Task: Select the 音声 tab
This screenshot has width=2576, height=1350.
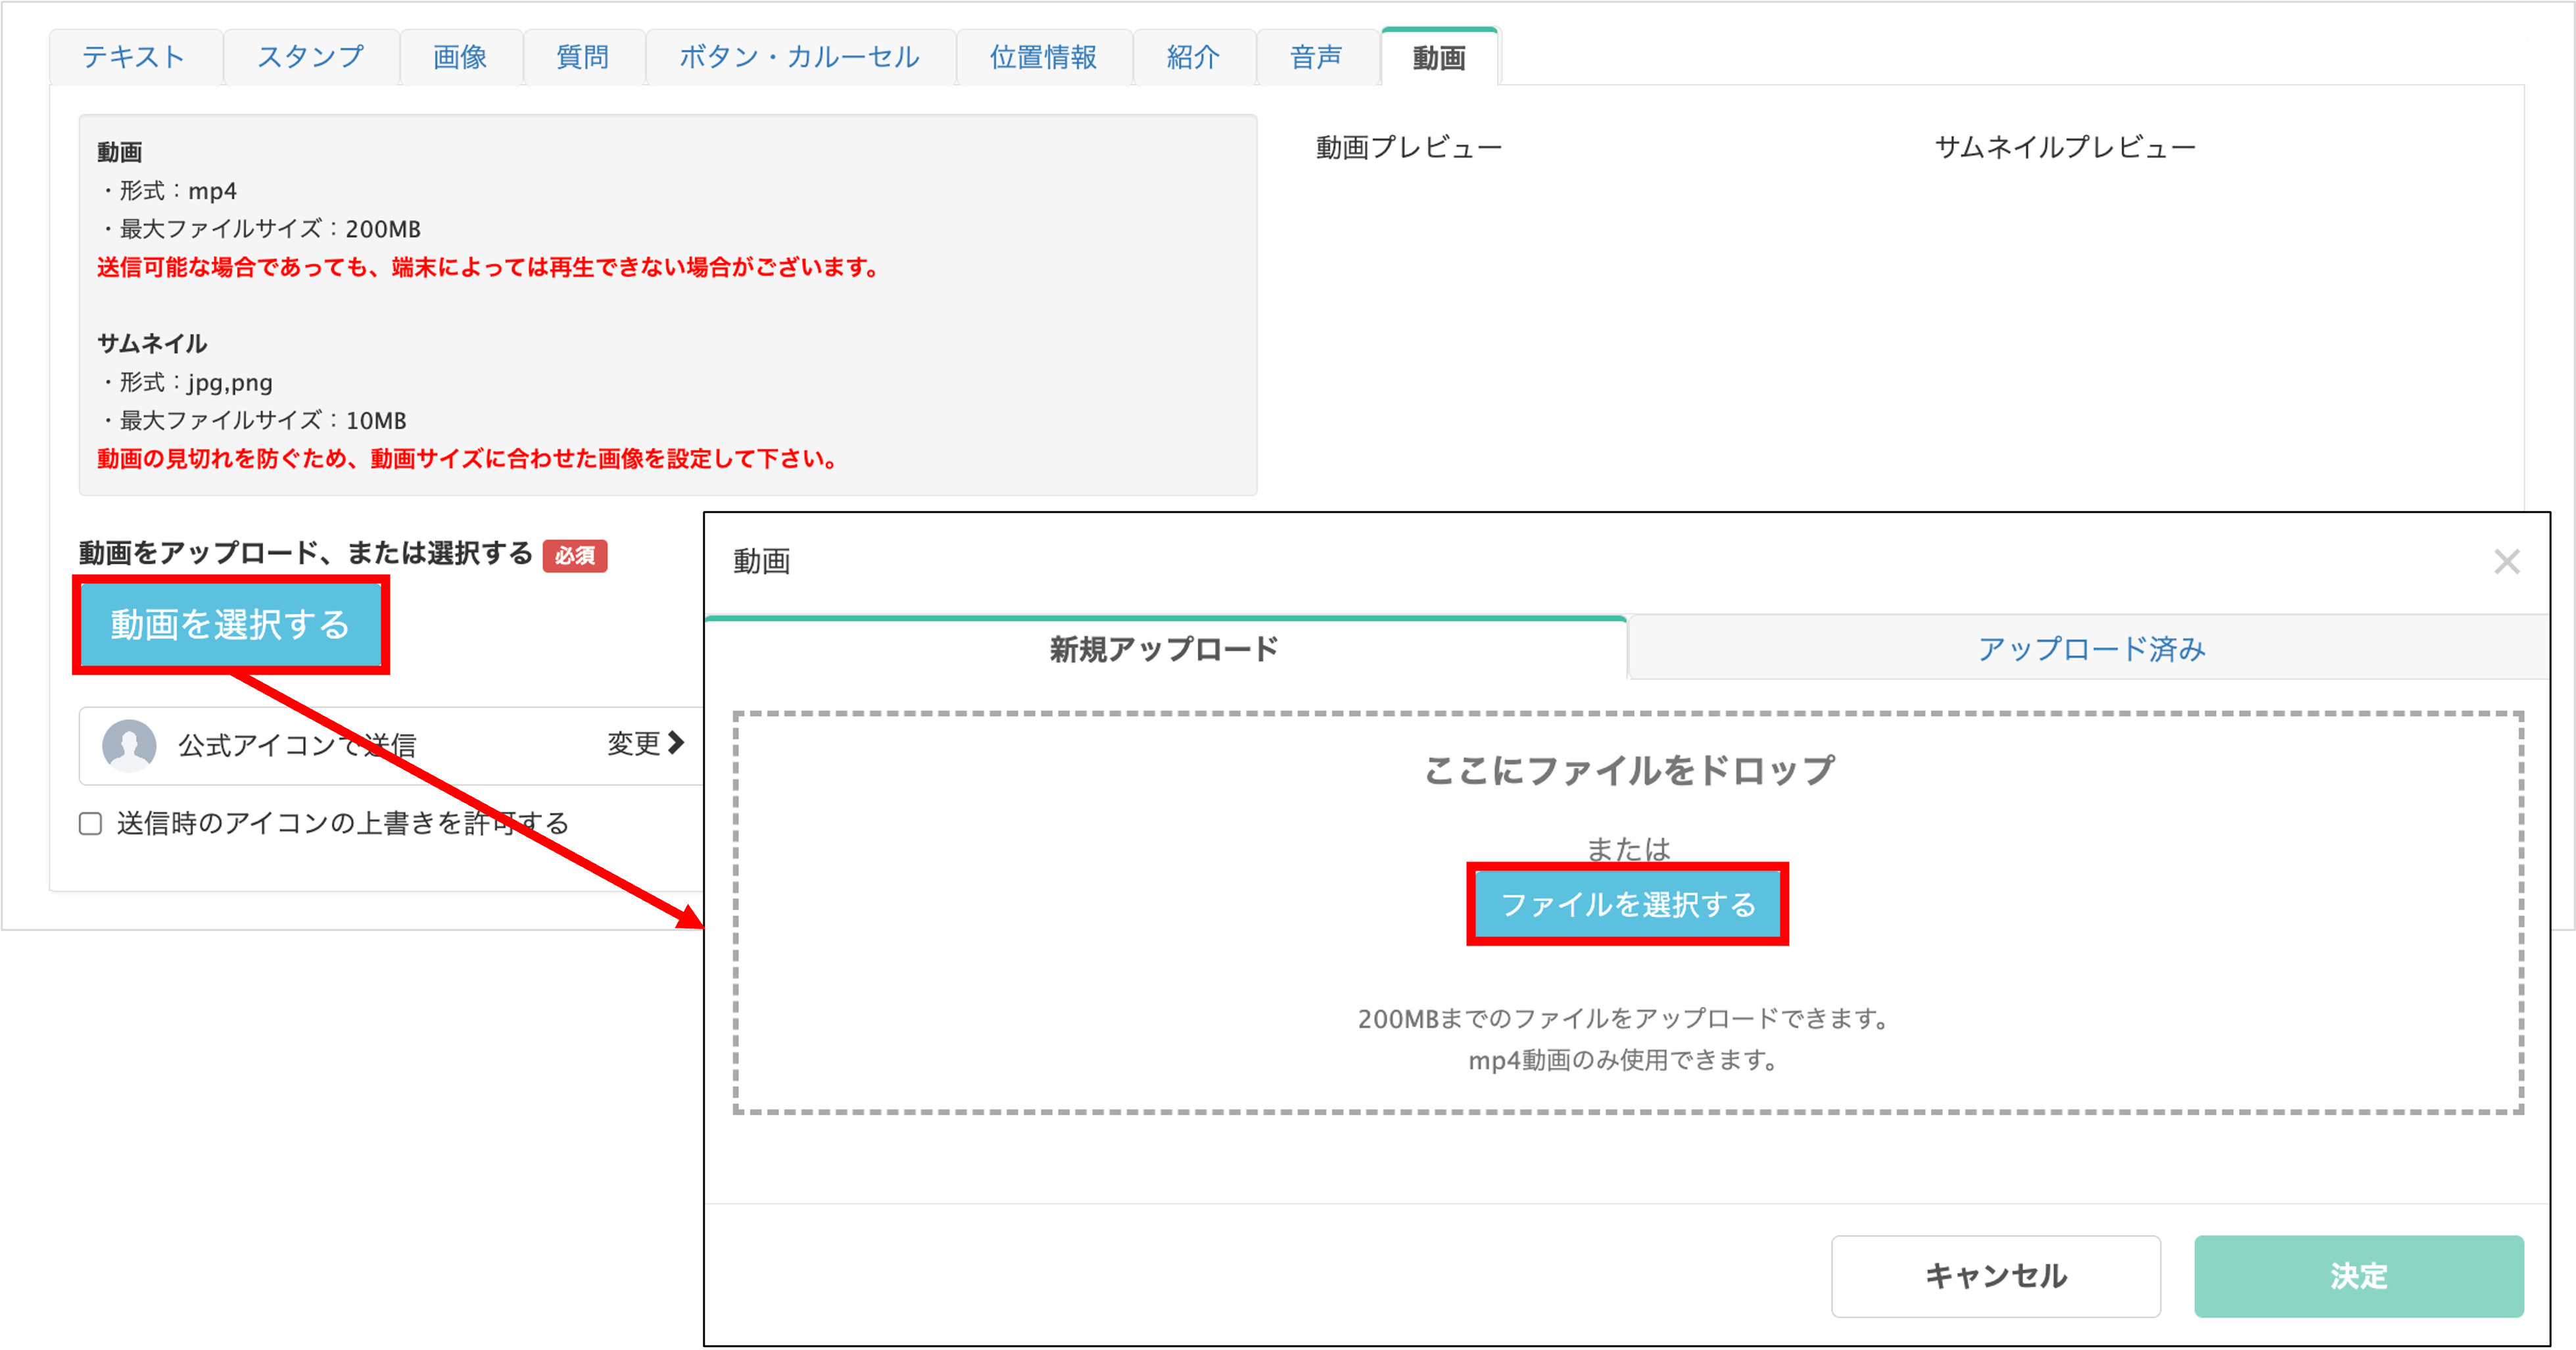Action: point(1315,57)
